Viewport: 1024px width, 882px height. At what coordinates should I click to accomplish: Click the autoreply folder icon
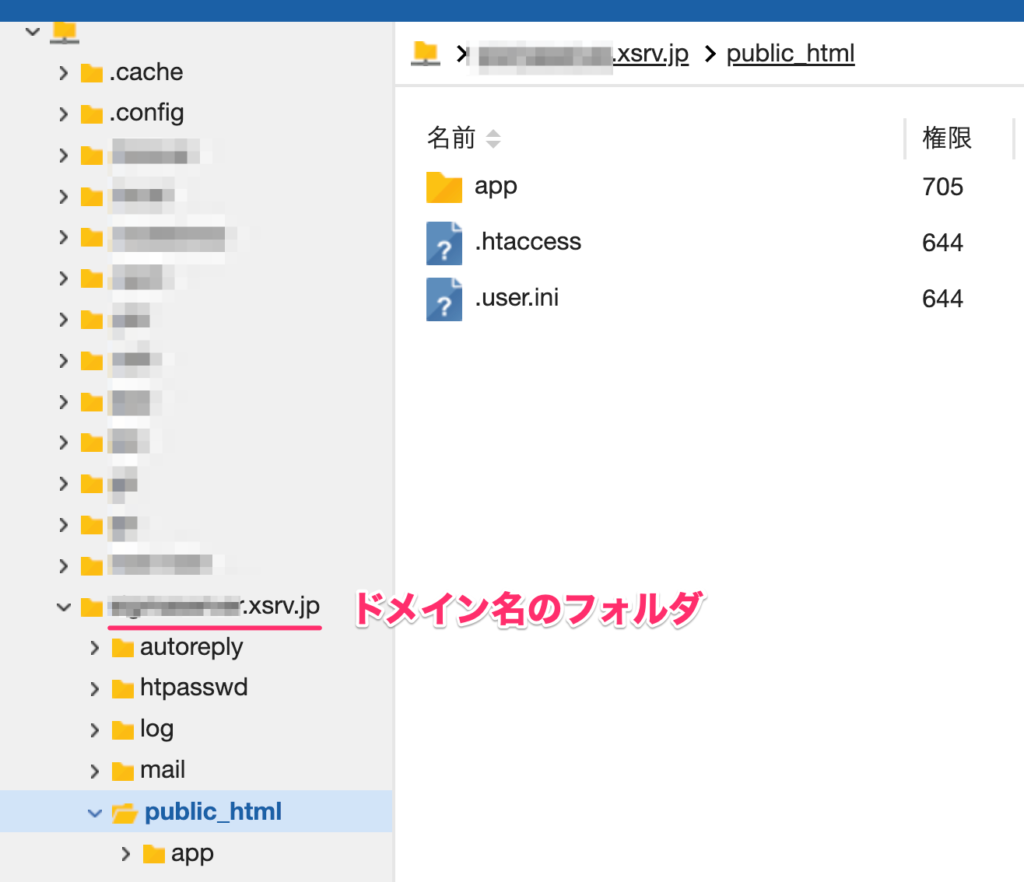[x=123, y=648]
